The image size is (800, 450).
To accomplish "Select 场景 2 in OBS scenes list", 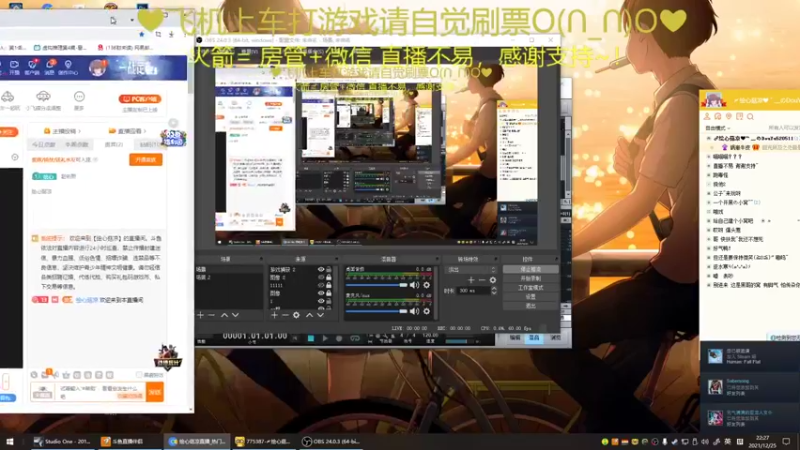I will click(229, 278).
